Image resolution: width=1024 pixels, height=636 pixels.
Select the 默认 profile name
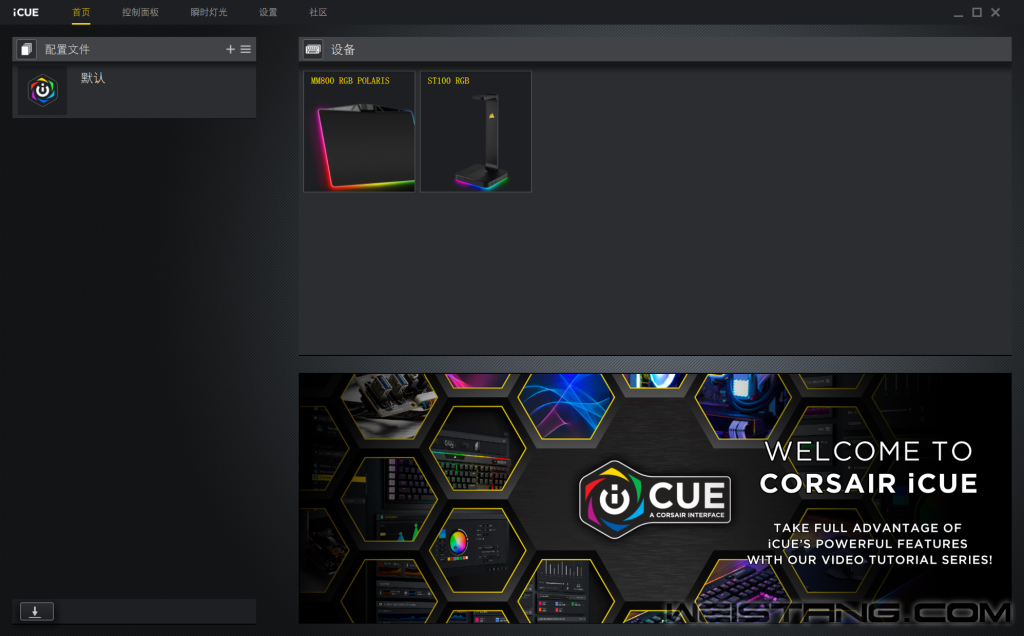(93, 78)
